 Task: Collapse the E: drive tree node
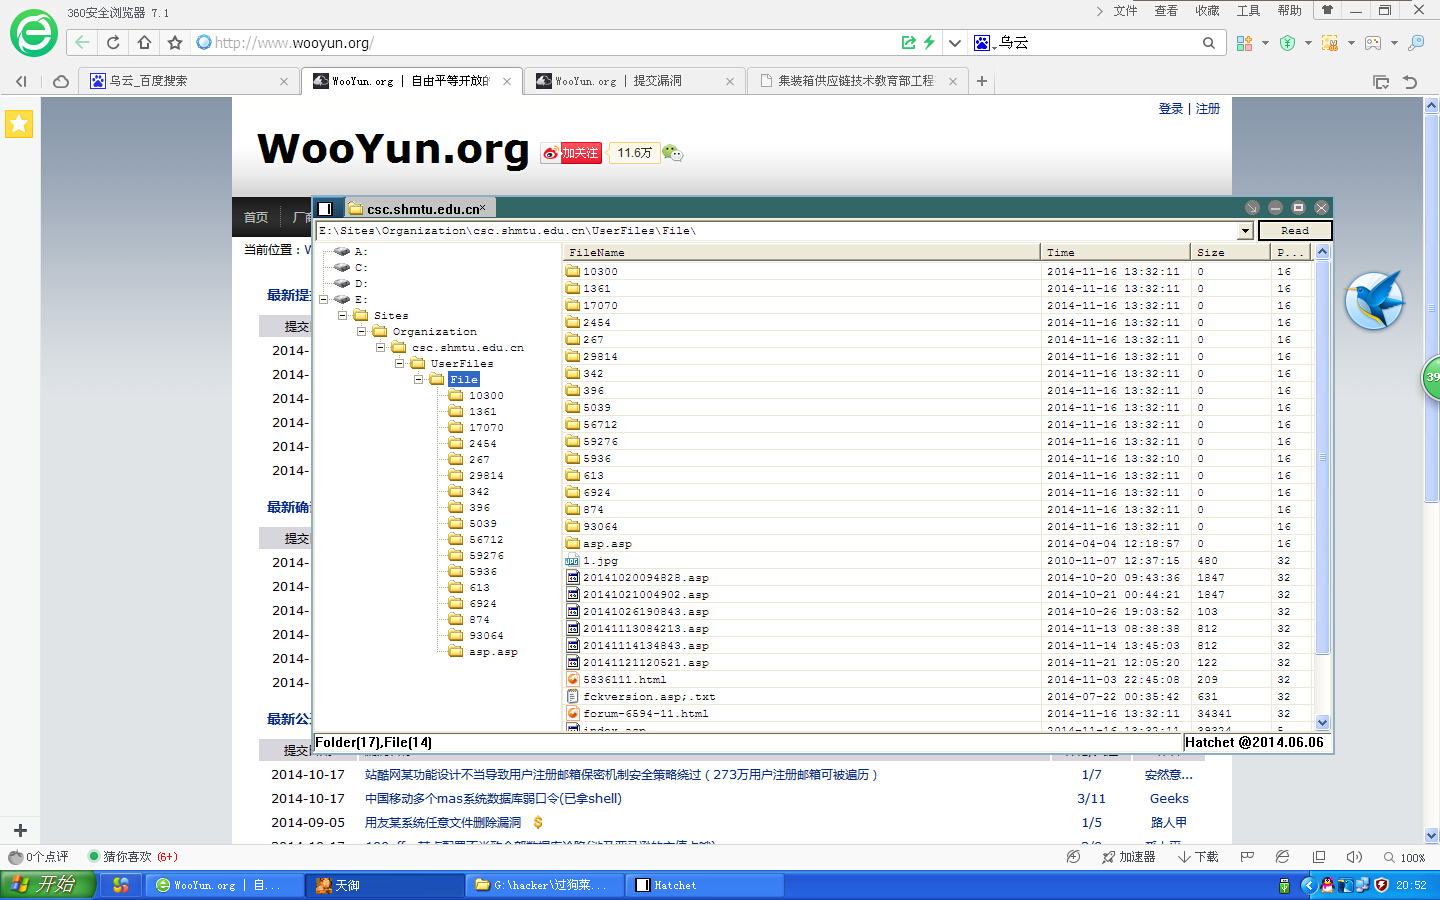324,299
